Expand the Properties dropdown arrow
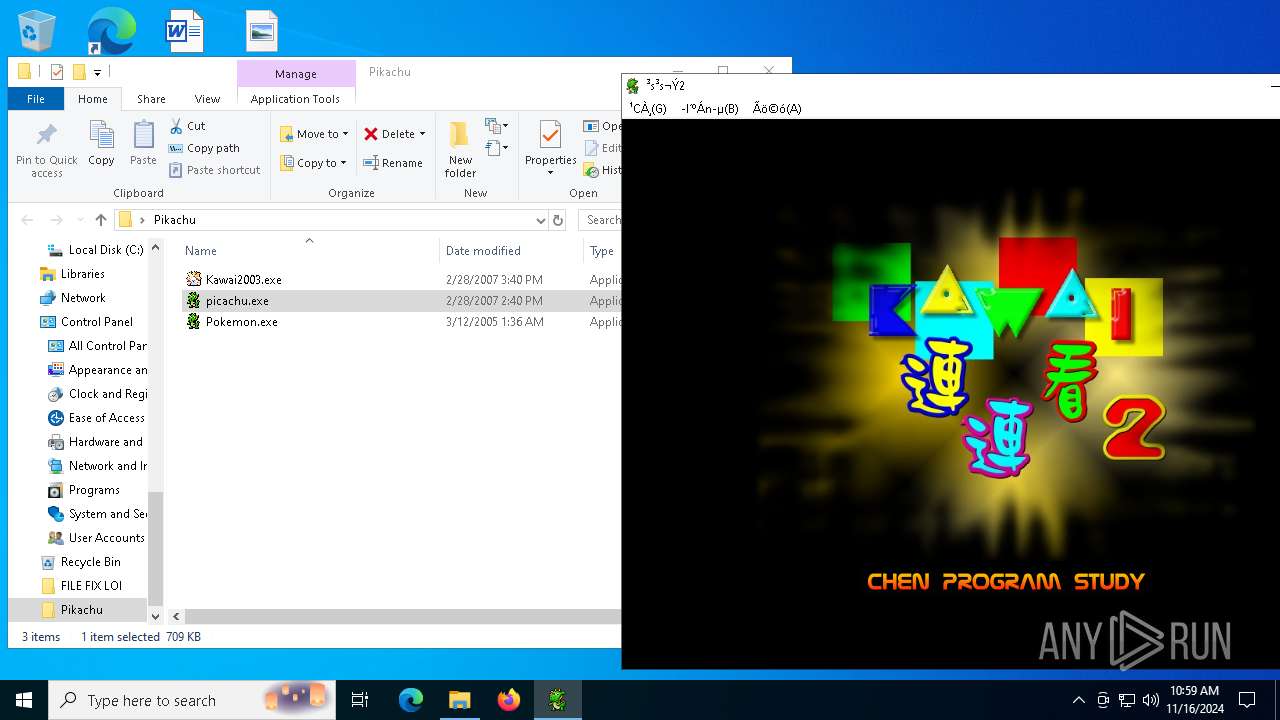This screenshot has width=1280, height=720. tap(550, 173)
